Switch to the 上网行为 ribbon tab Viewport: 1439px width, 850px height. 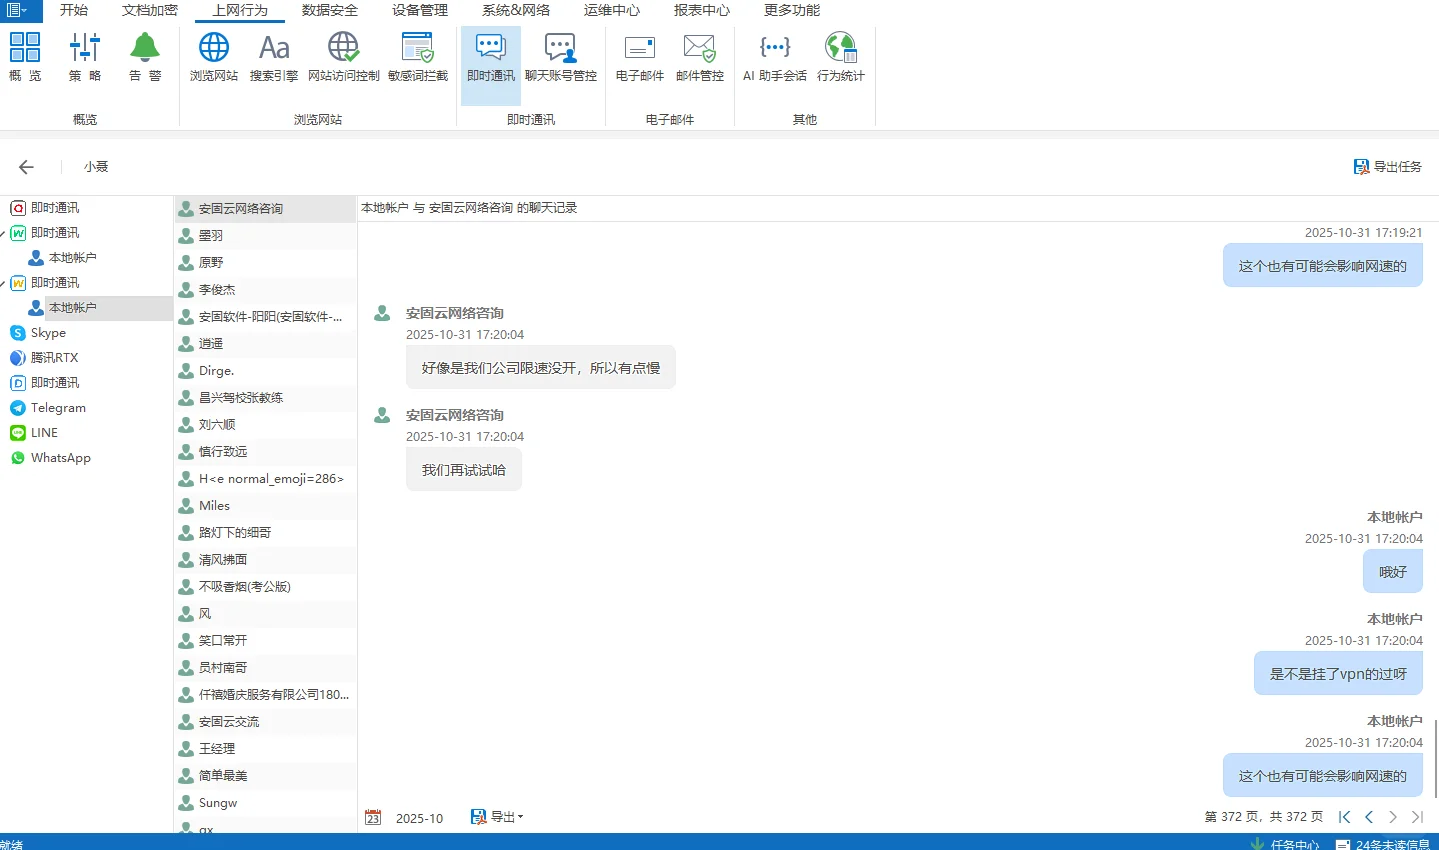point(240,10)
